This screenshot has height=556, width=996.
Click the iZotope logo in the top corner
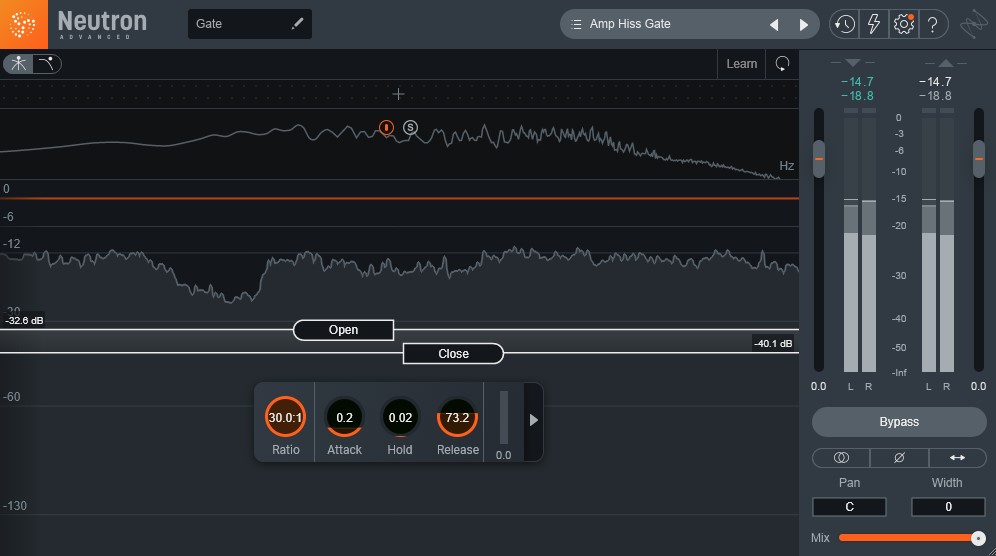pos(973,25)
